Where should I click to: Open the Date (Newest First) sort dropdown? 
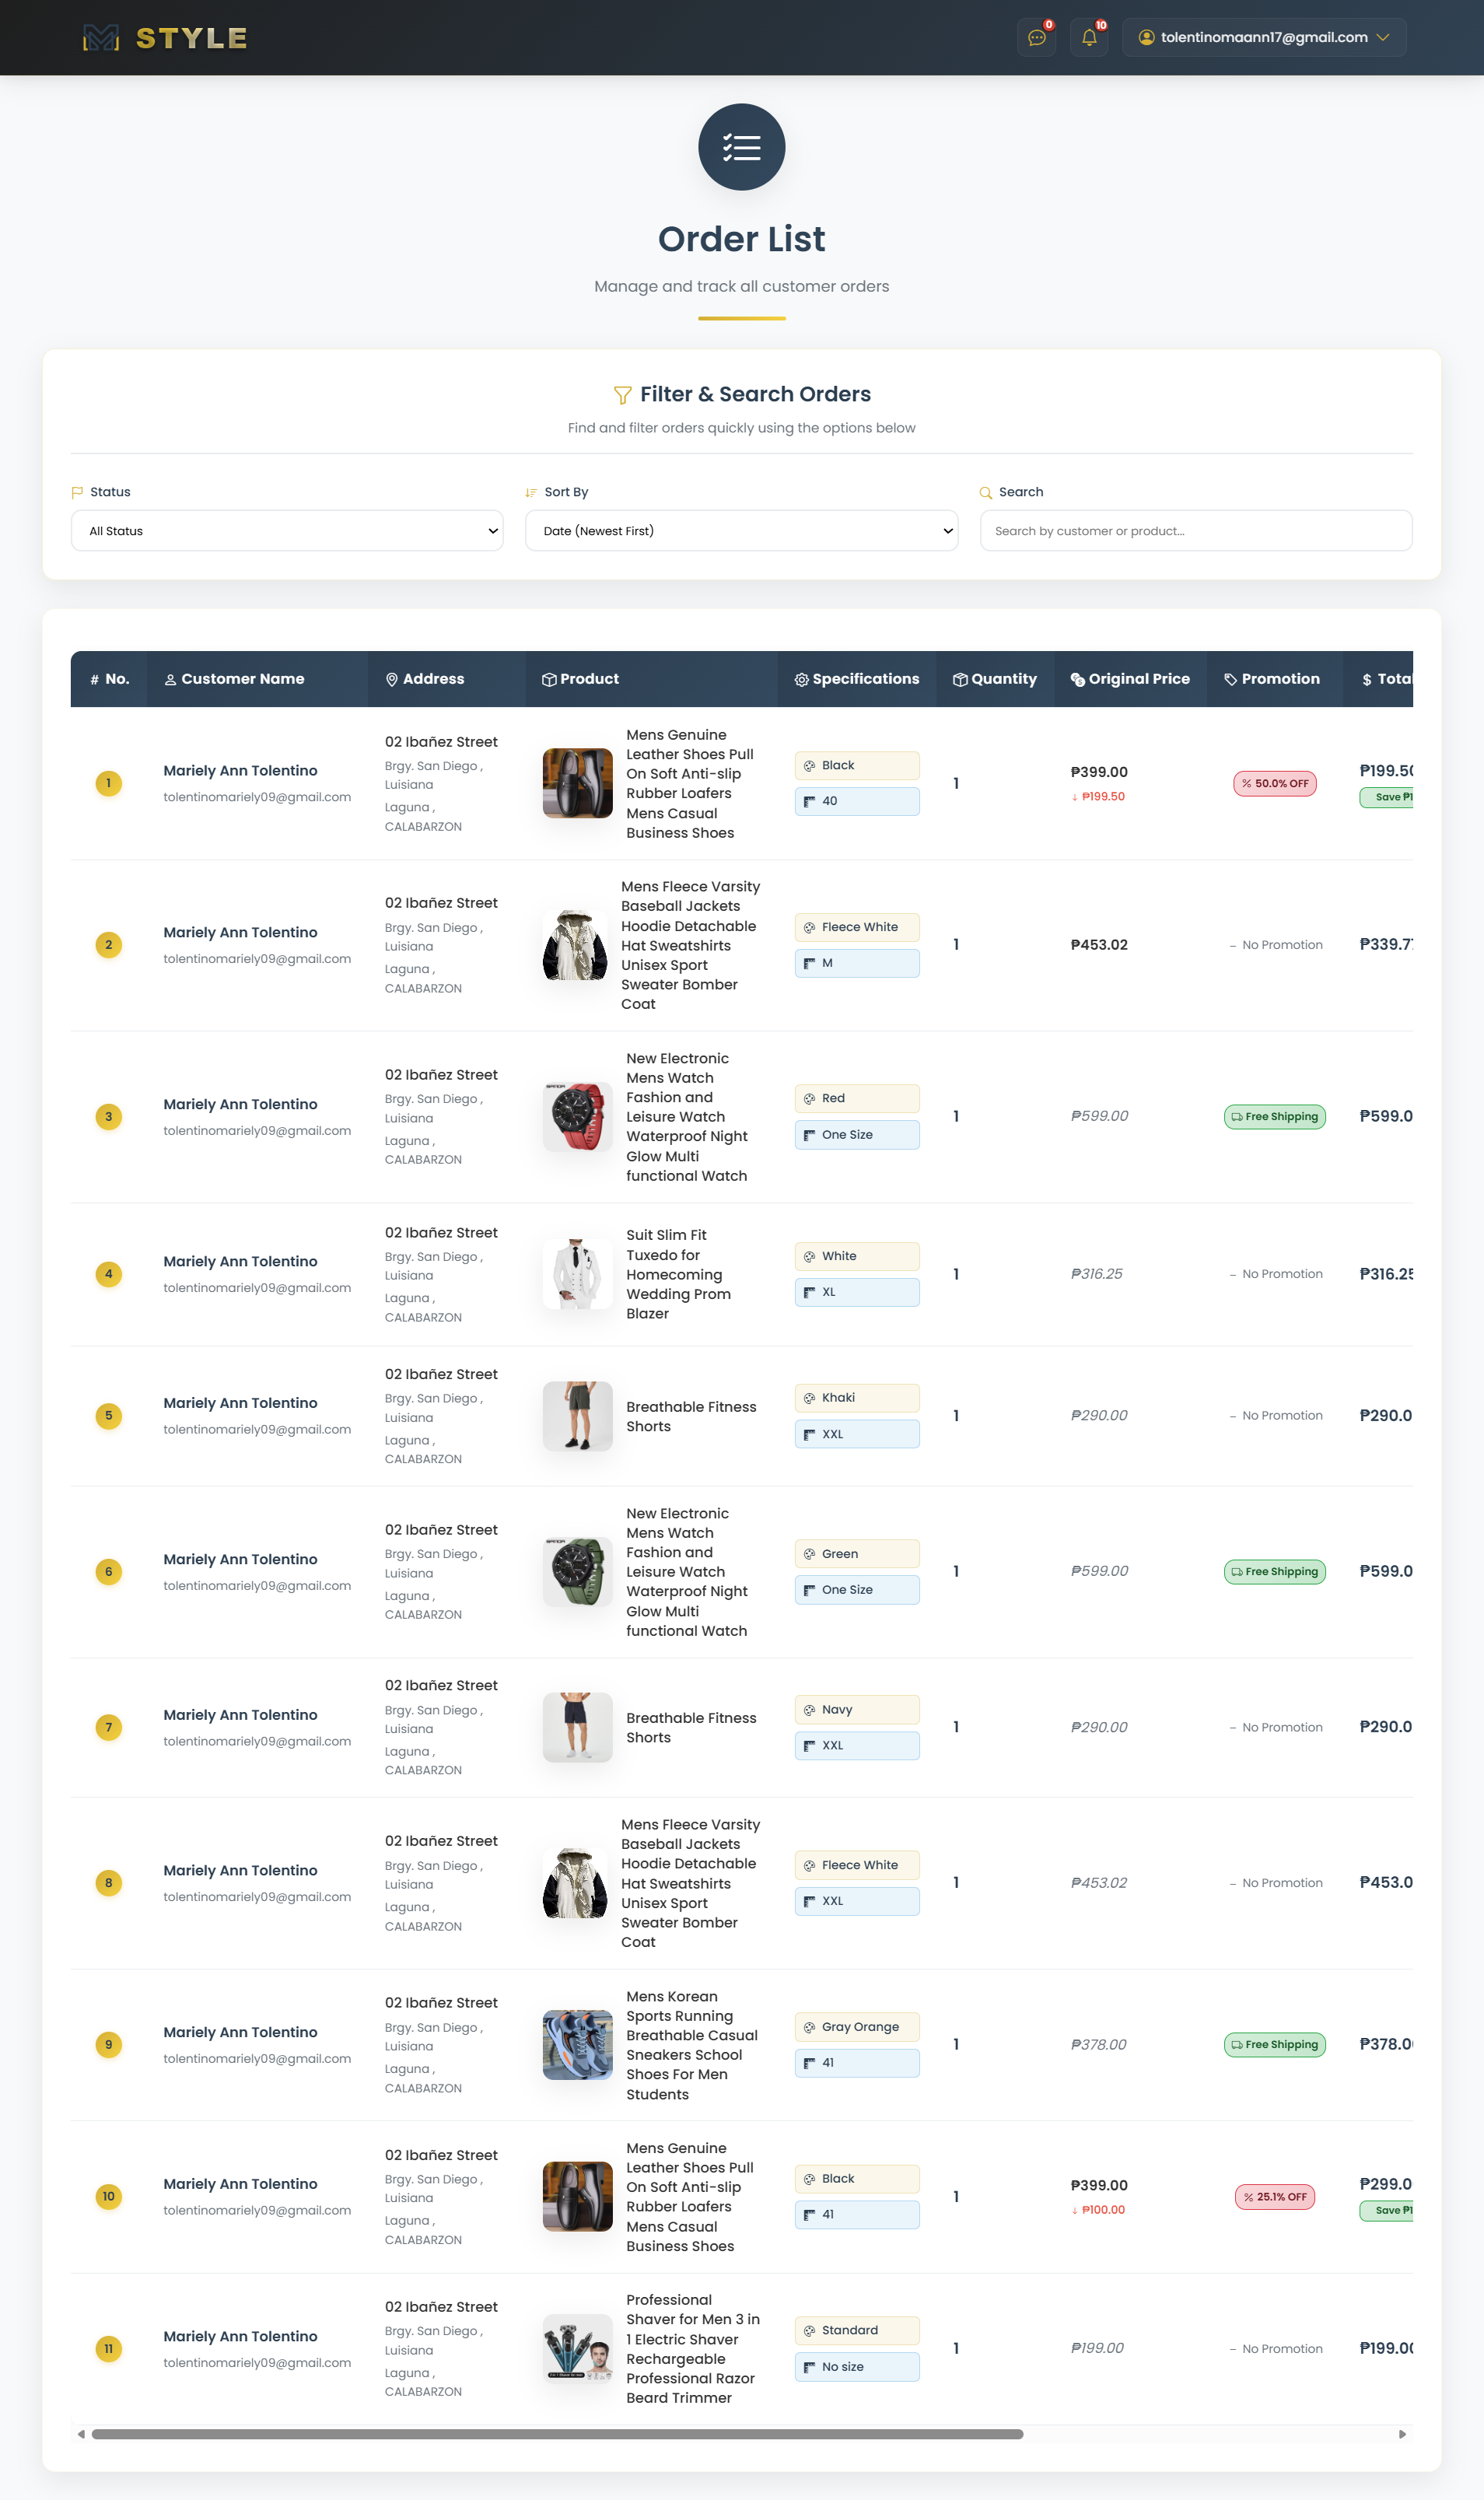coord(741,530)
